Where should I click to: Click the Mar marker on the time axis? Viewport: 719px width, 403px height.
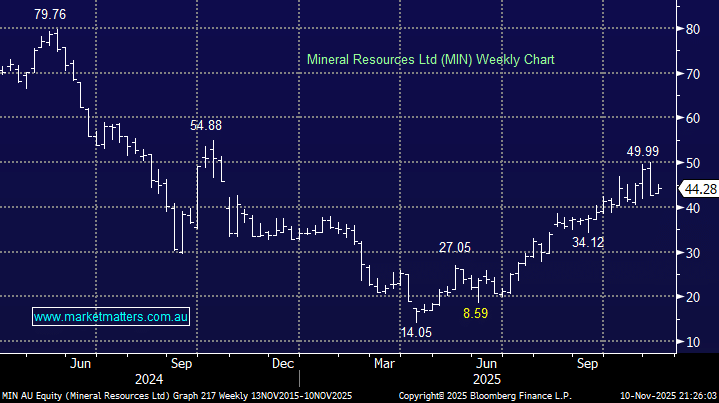click(383, 364)
